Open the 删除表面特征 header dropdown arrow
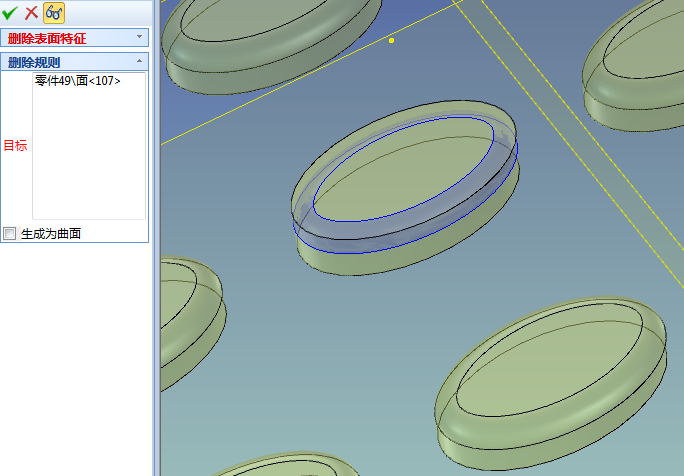Viewport: 684px width, 476px height. 140,37
